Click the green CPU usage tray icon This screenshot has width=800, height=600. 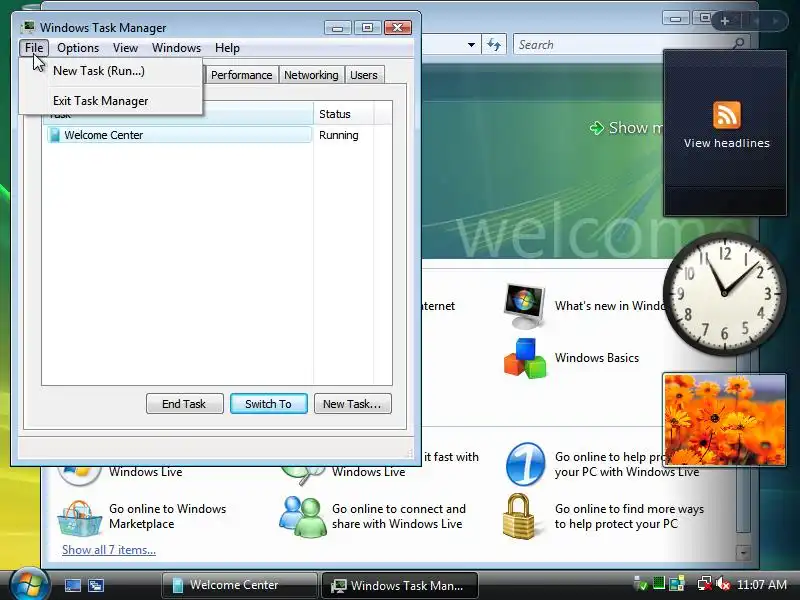[659, 583]
